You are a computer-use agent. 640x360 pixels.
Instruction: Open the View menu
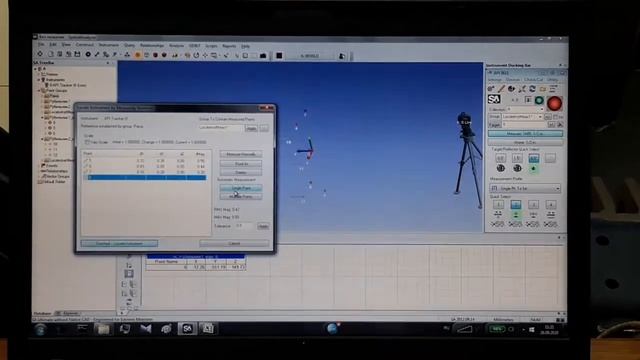(66, 44)
